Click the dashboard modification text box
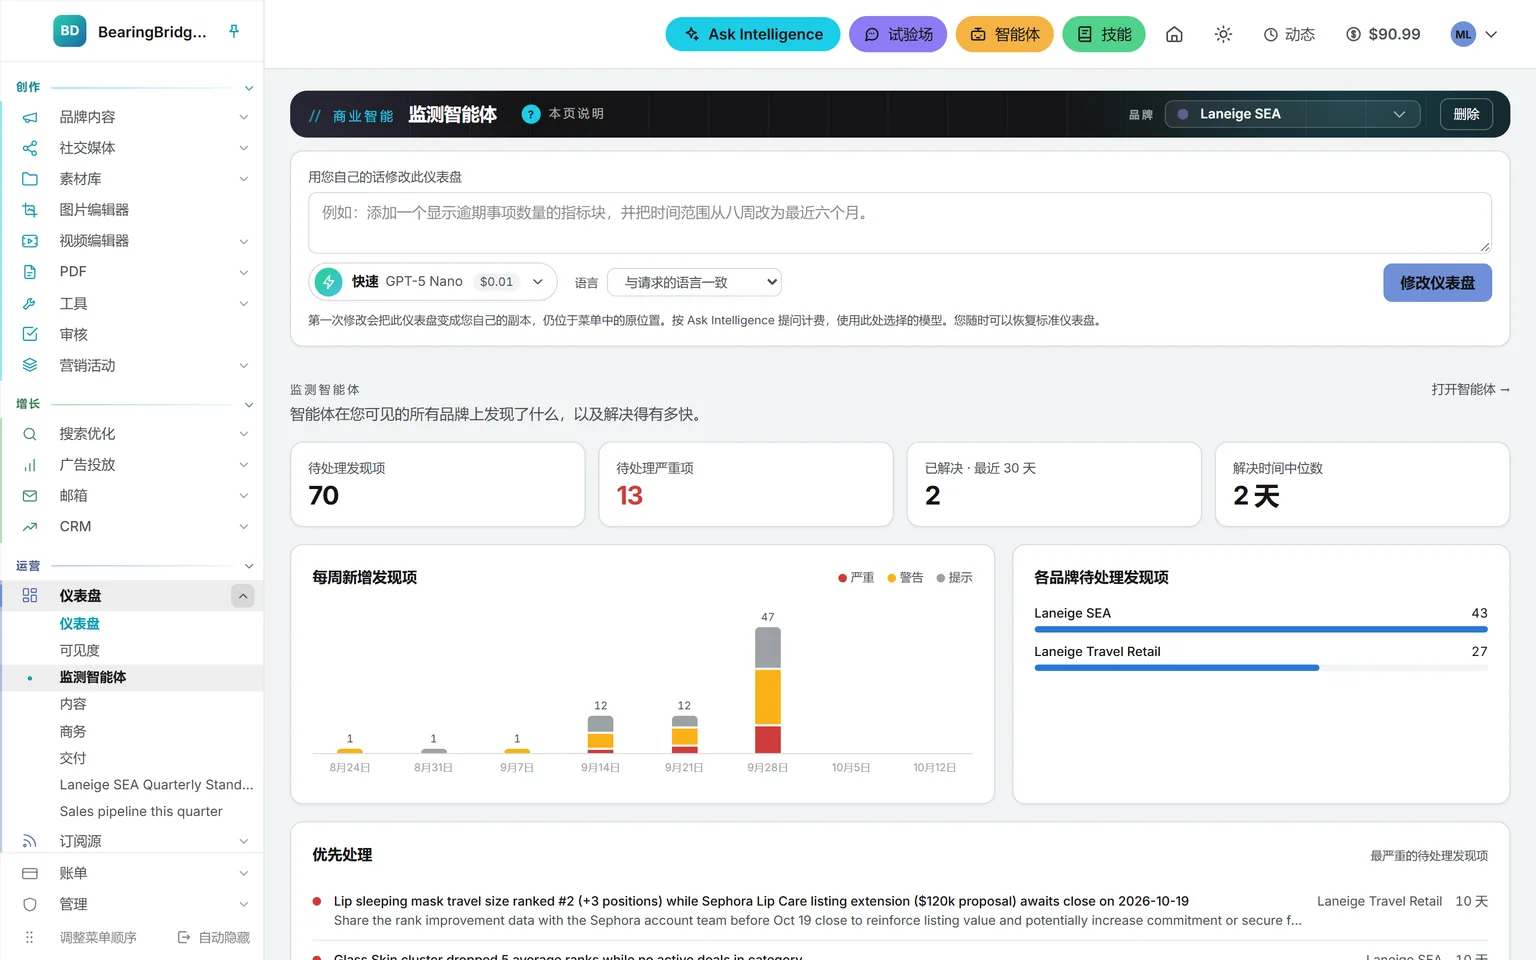This screenshot has width=1536, height=960. coord(900,222)
